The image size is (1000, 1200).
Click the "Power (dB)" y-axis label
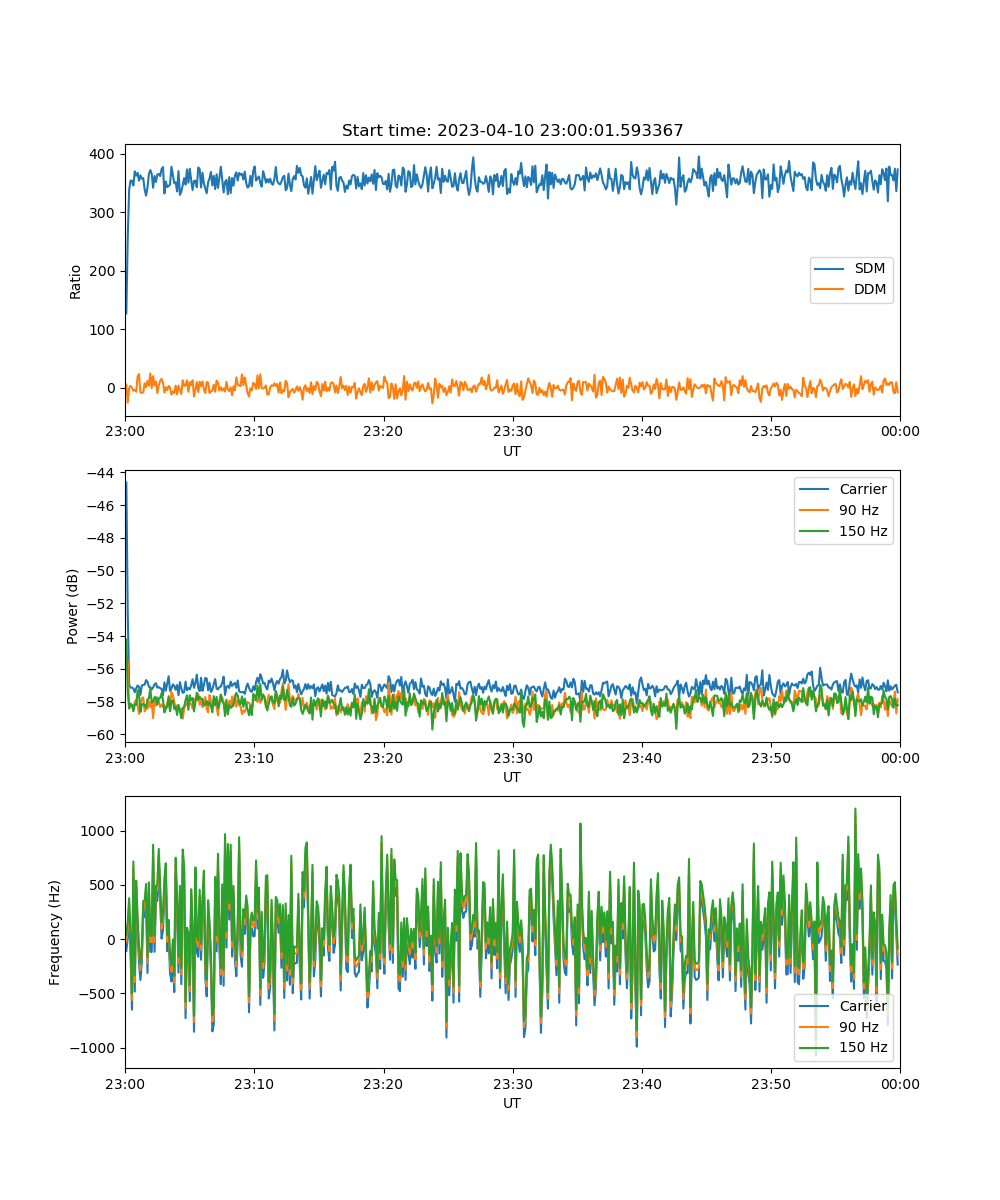pyautogui.click(x=73, y=607)
